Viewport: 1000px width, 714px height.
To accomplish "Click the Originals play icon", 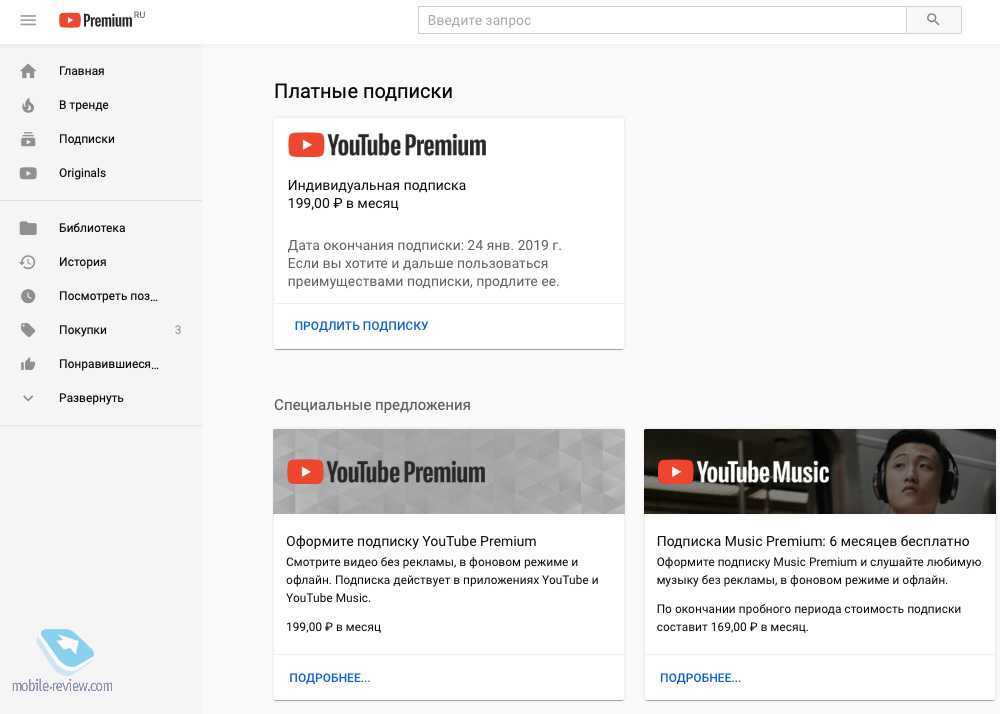I will click(28, 173).
